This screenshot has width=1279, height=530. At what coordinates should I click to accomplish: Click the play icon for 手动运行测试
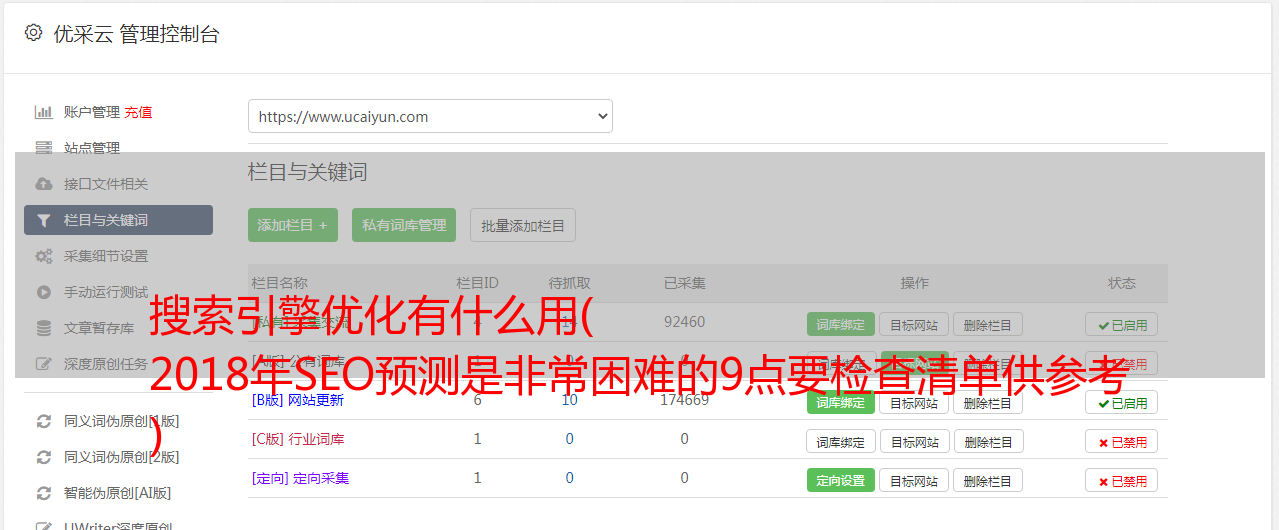tap(43, 292)
